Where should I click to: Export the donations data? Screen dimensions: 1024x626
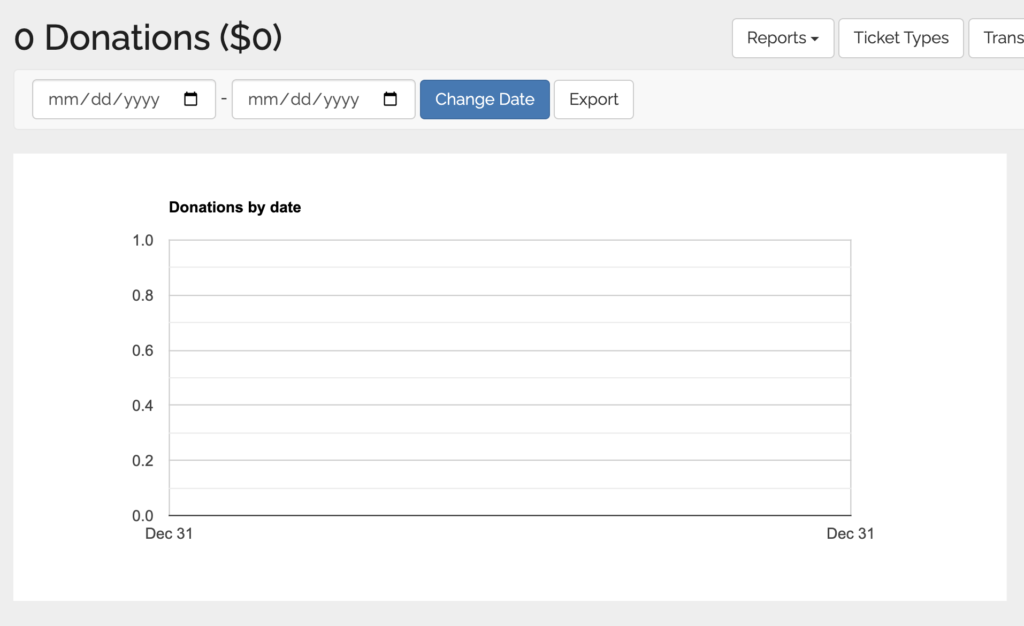593,100
